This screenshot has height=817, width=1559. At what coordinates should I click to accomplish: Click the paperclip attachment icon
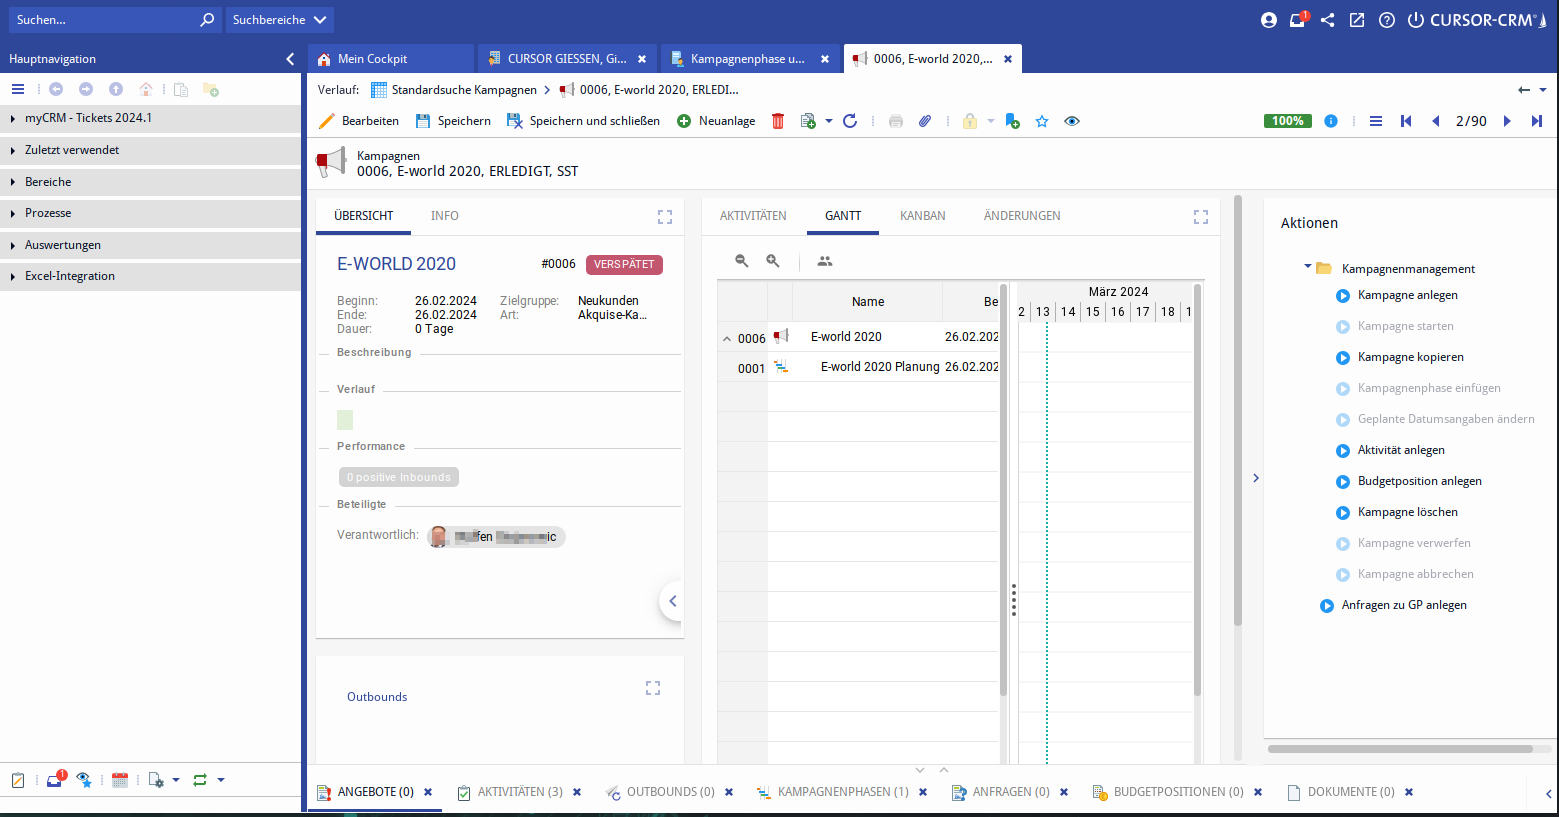[x=925, y=121]
